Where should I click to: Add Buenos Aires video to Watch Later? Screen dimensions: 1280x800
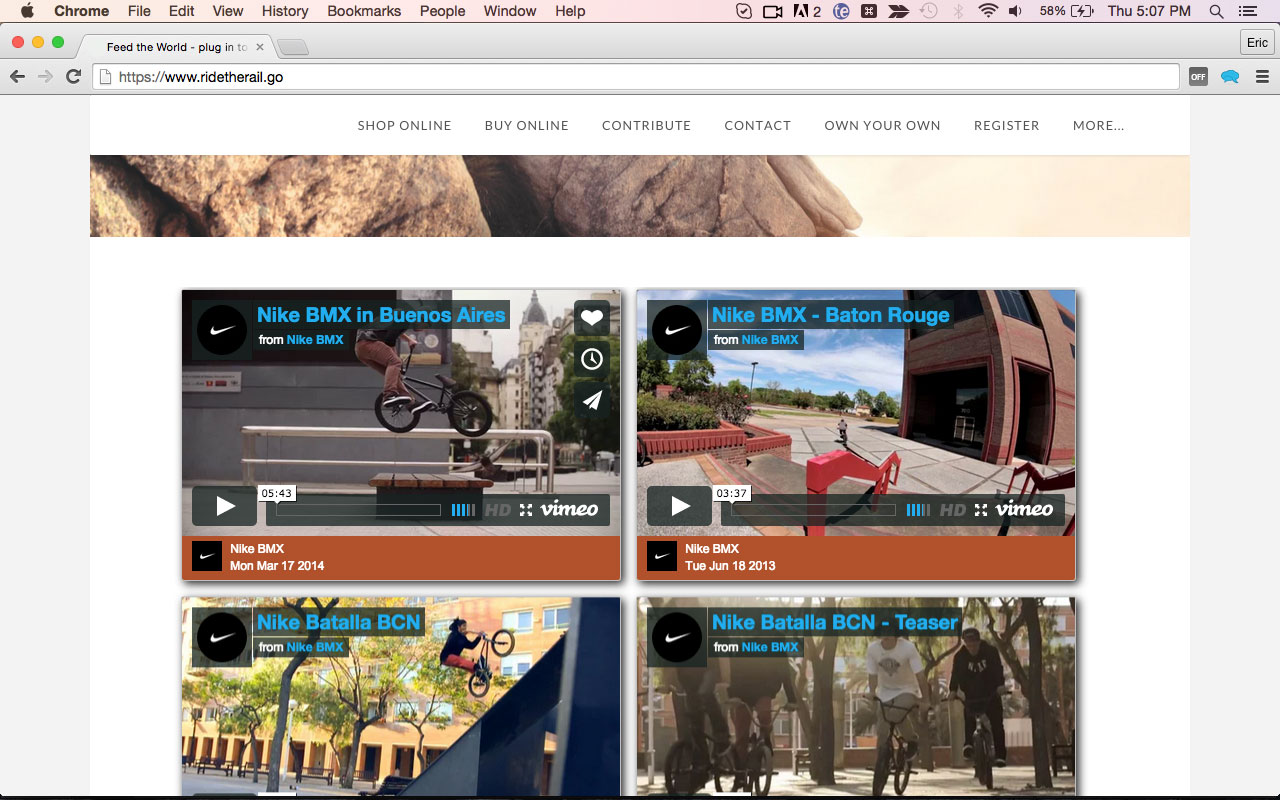click(592, 359)
